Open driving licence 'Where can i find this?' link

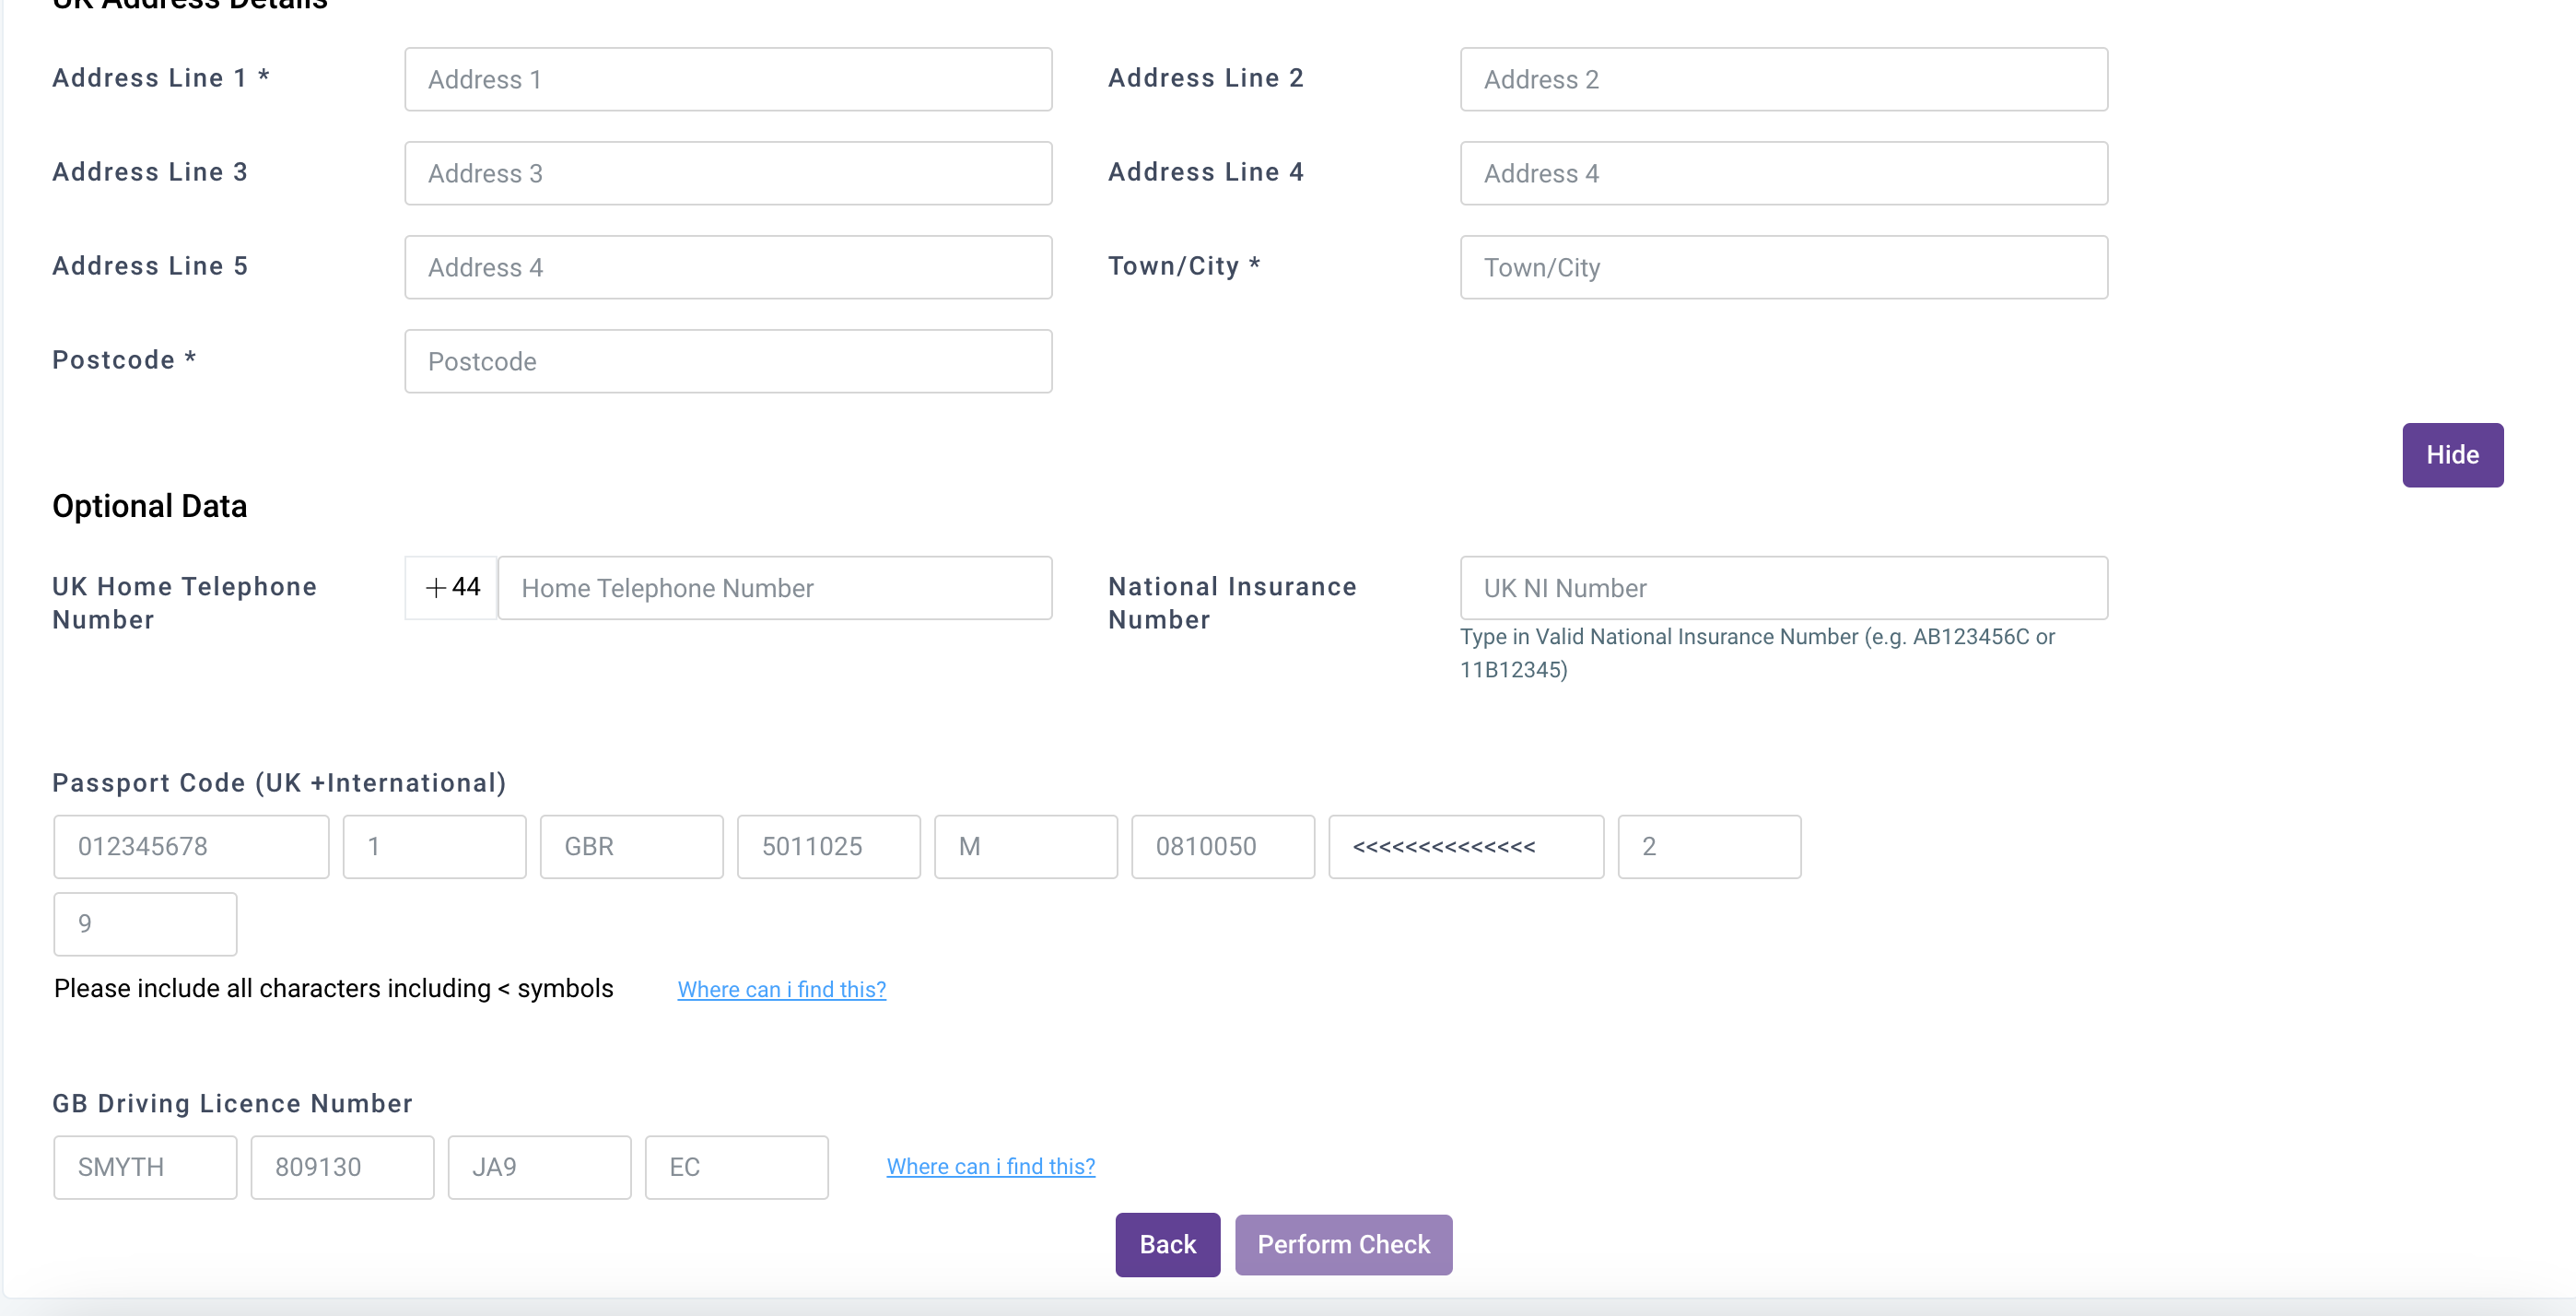click(x=990, y=1166)
